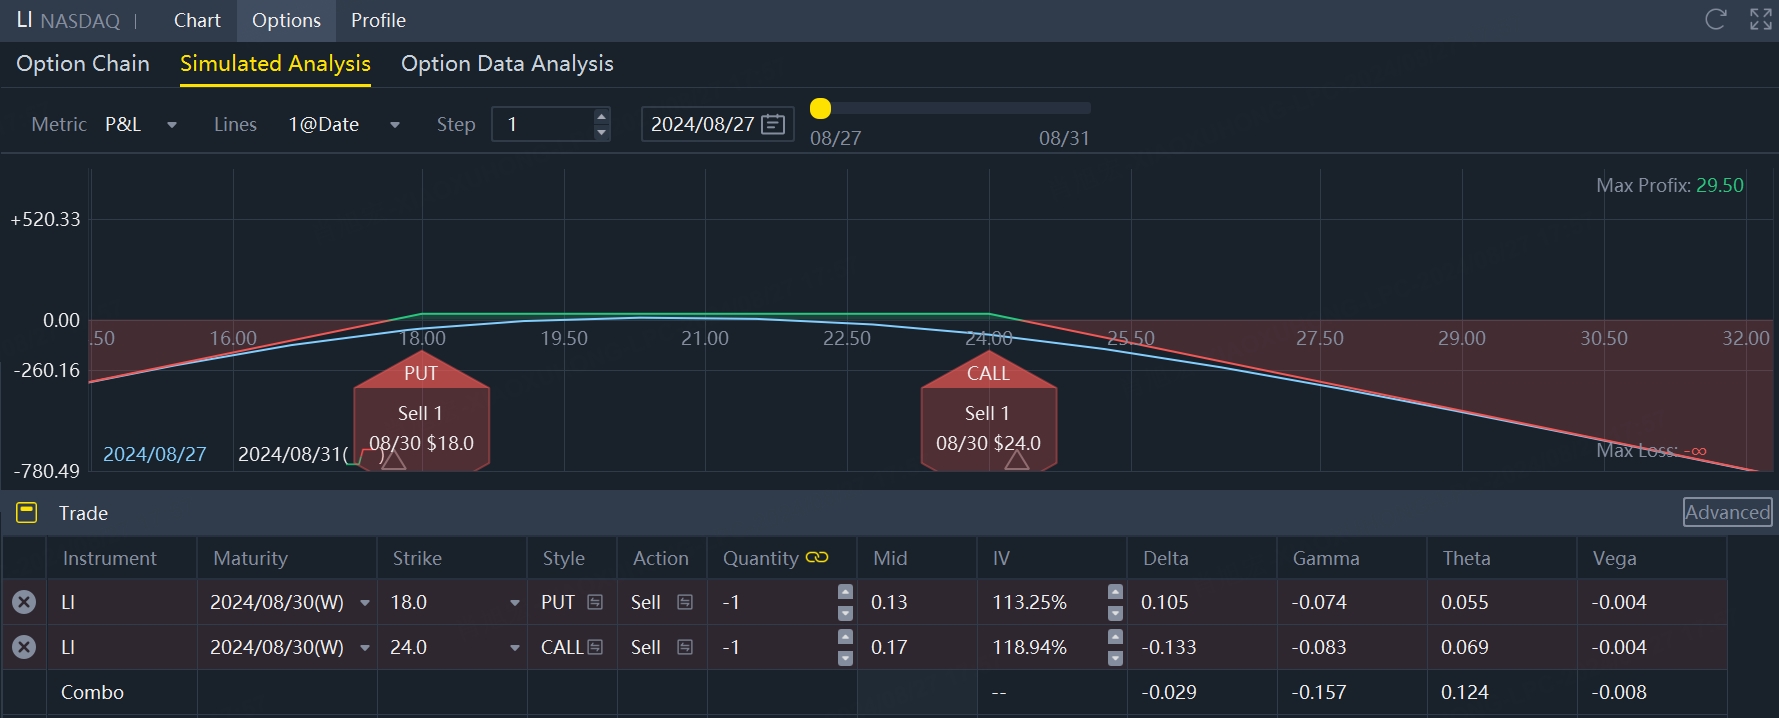Image resolution: width=1779 pixels, height=718 pixels.
Task: Click the Advanced button
Action: click(x=1727, y=512)
